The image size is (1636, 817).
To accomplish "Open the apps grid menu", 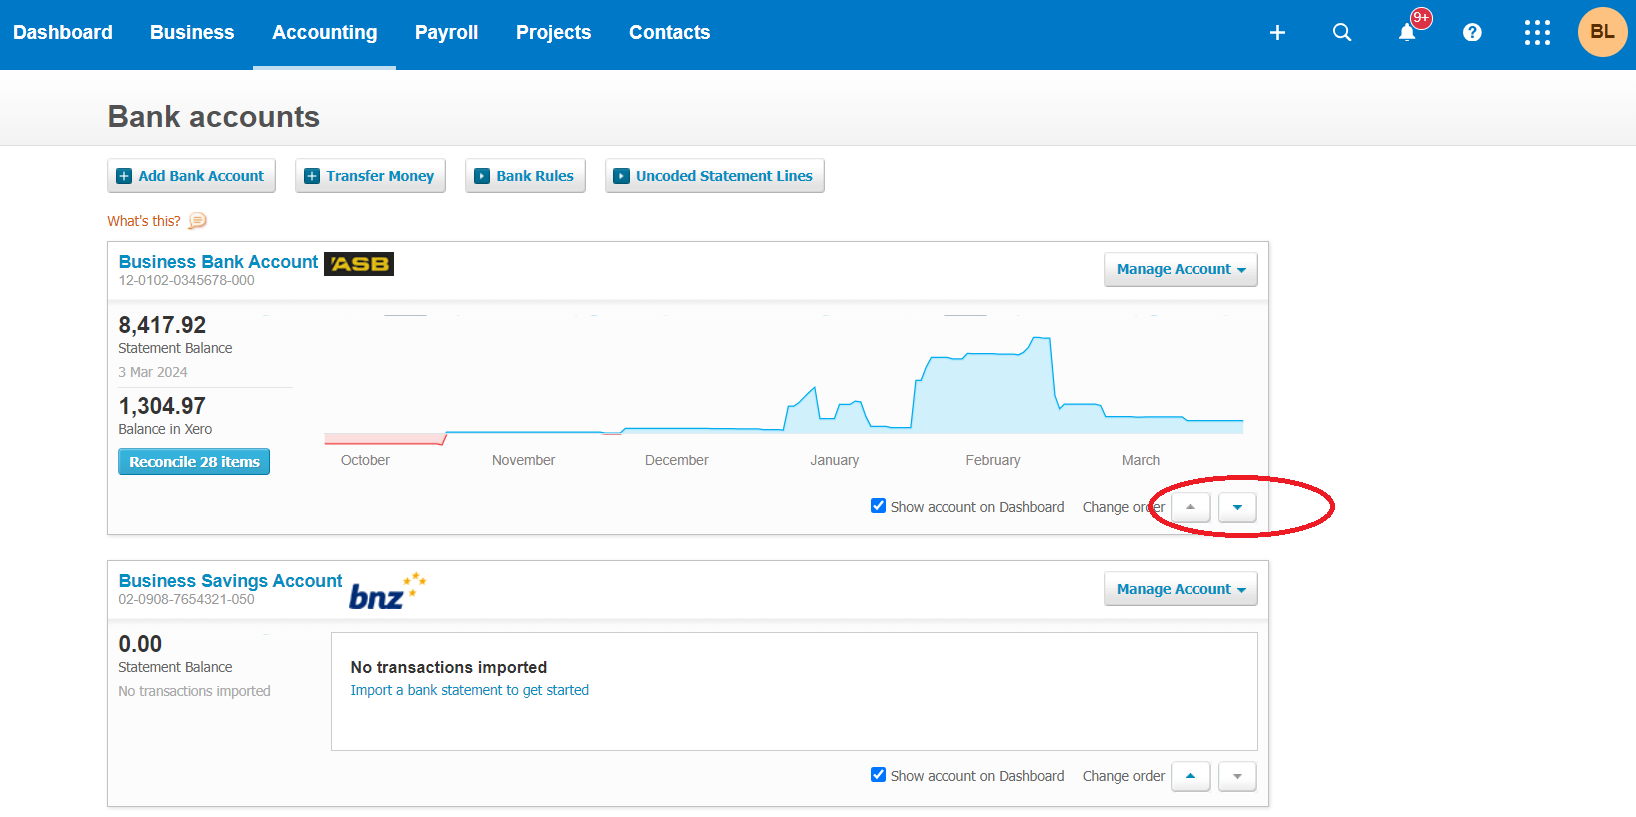I will pos(1537,33).
